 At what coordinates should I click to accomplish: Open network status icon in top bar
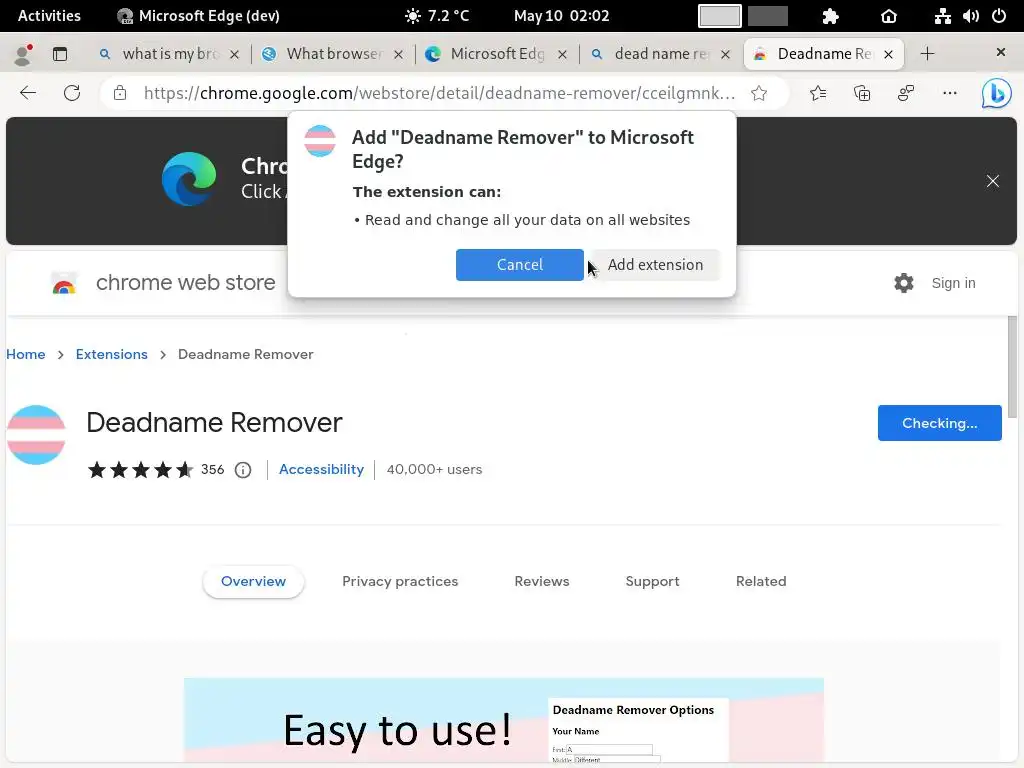(x=942, y=16)
